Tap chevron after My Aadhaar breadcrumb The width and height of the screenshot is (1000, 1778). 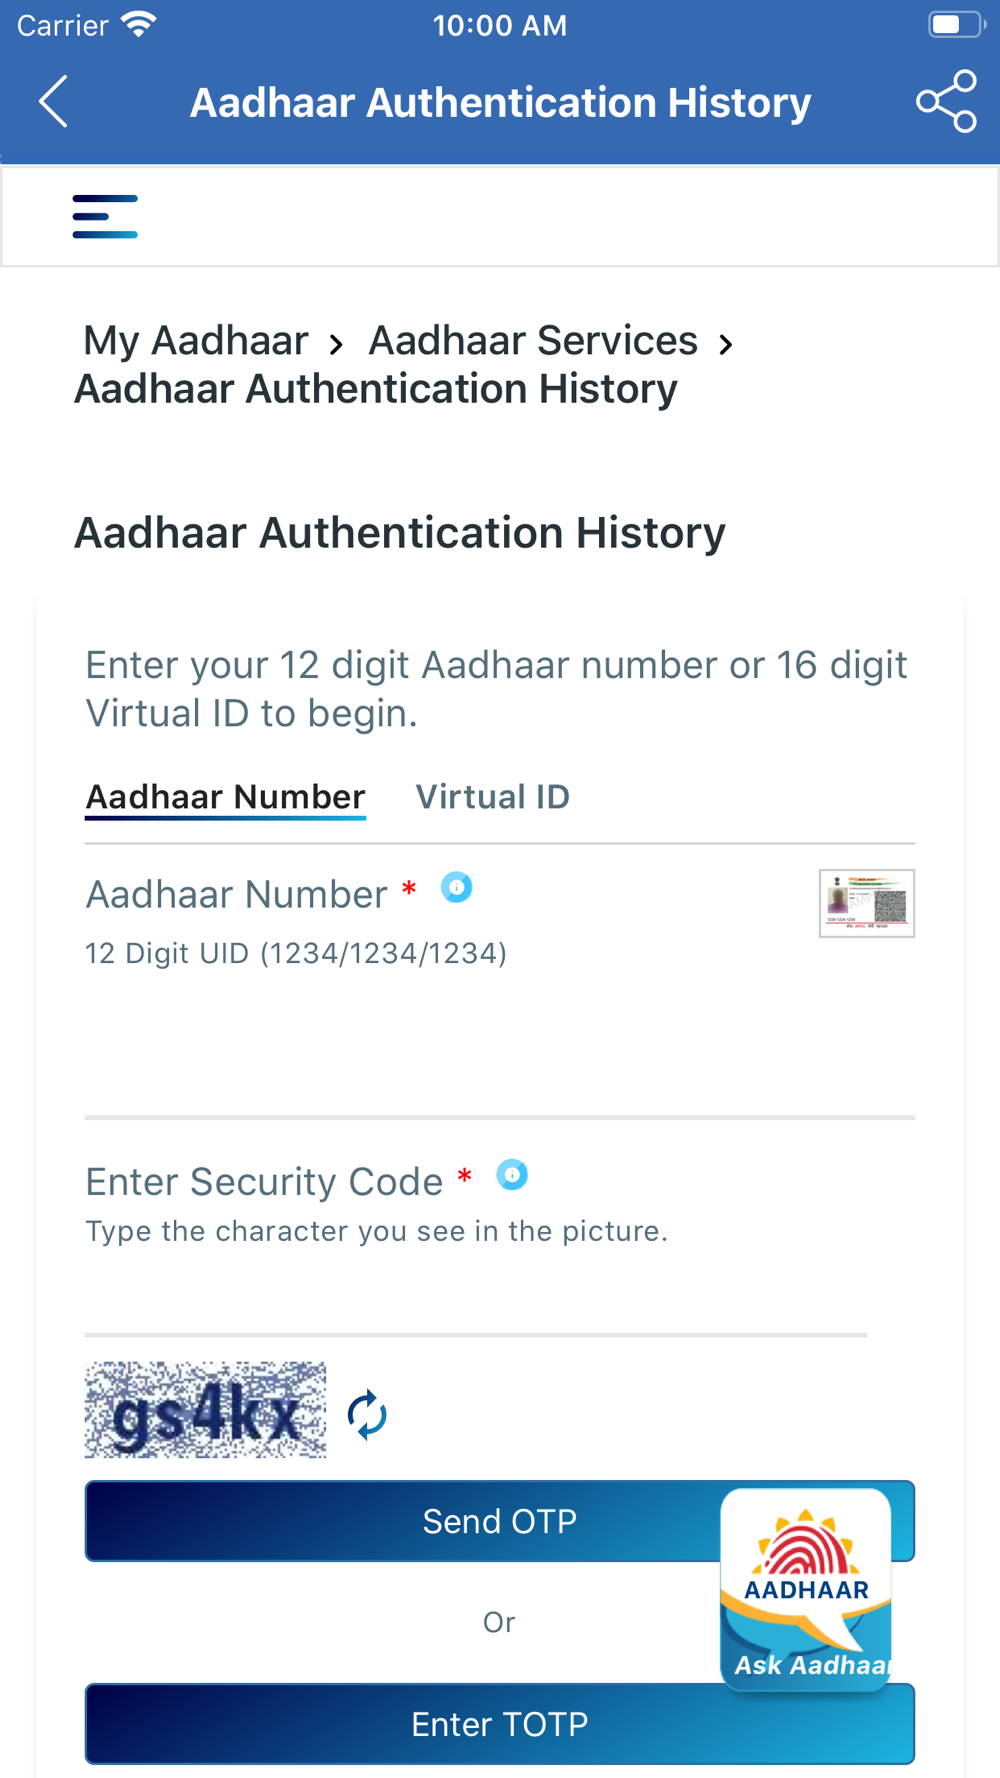click(337, 345)
